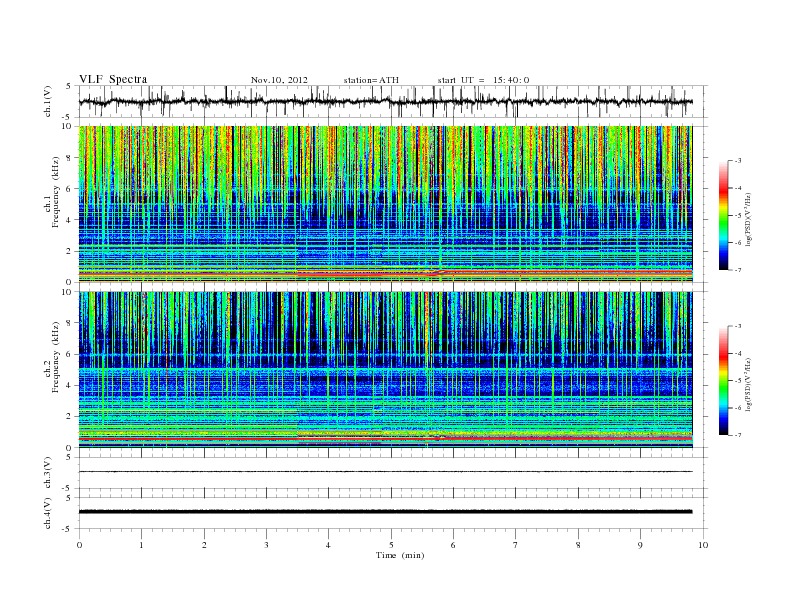
Task: Click log(PSD) label beside ch.1 colorbar
Action: point(748,219)
